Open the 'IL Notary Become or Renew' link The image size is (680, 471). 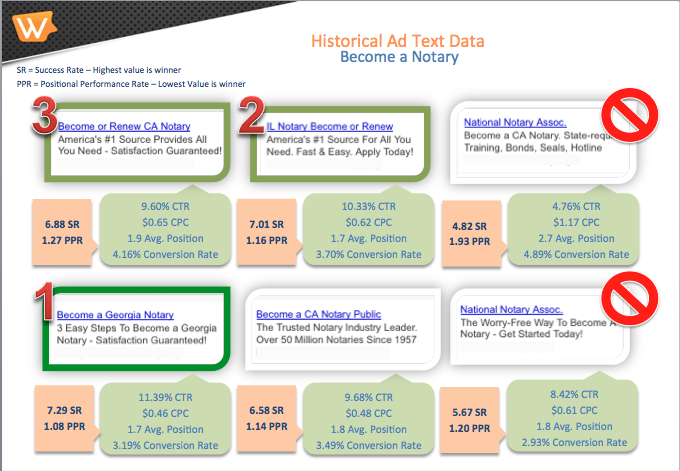coord(330,126)
